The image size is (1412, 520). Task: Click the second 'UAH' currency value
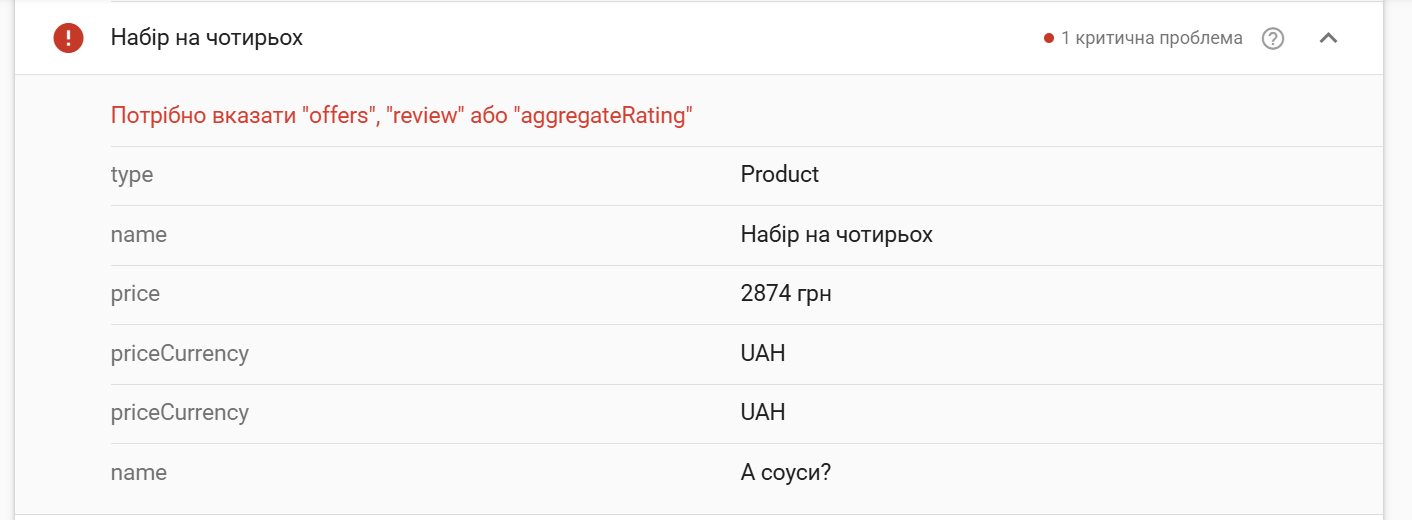763,412
